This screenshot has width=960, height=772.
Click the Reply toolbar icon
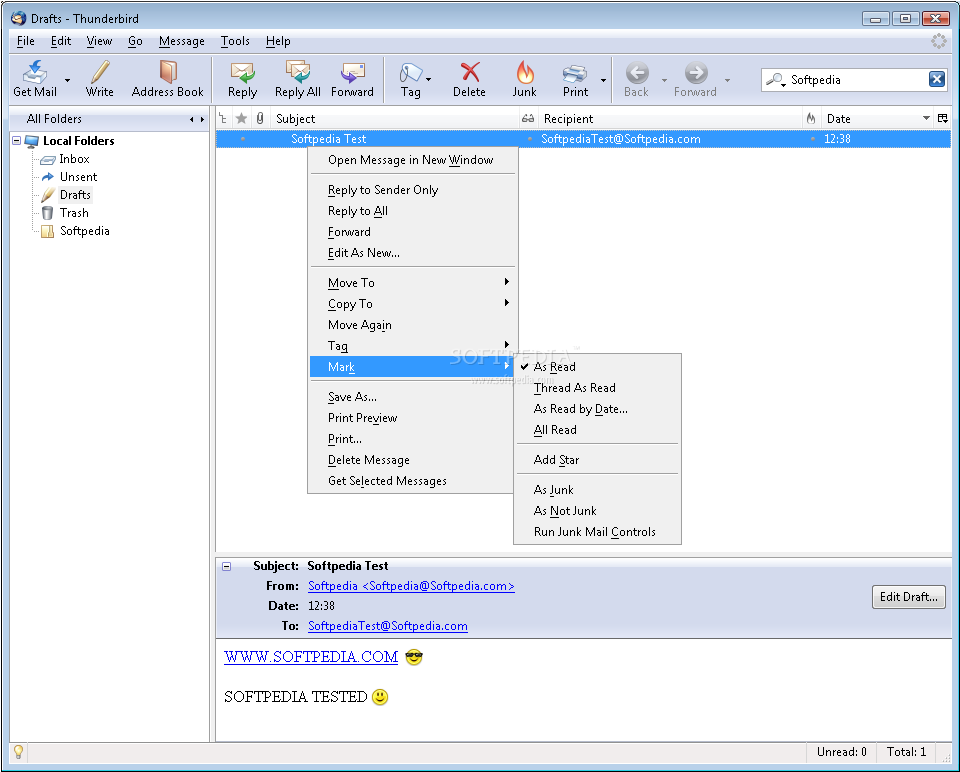(x=242, y=72)
